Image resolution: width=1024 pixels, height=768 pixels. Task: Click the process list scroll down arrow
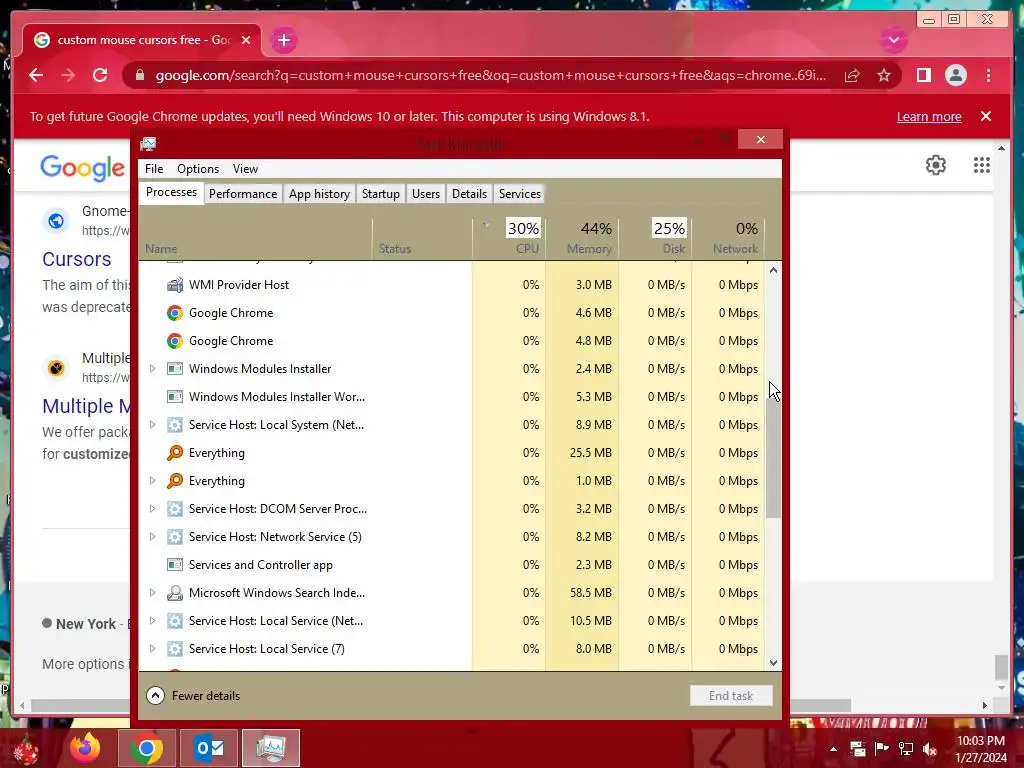click(x=773, y=663)
